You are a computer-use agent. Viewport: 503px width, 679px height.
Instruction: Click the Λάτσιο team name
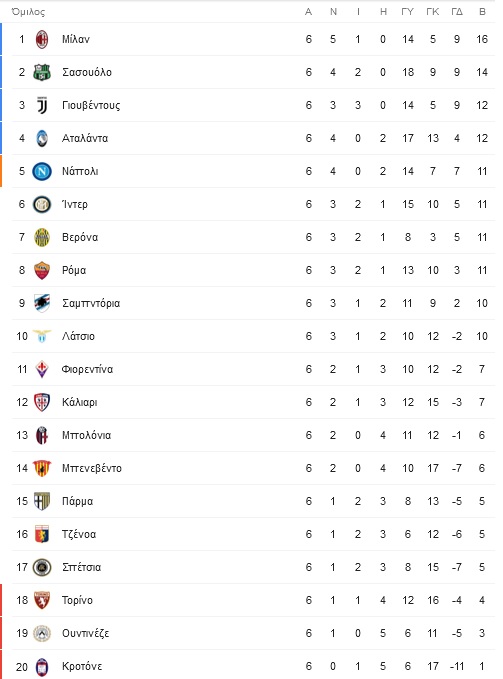78,336
